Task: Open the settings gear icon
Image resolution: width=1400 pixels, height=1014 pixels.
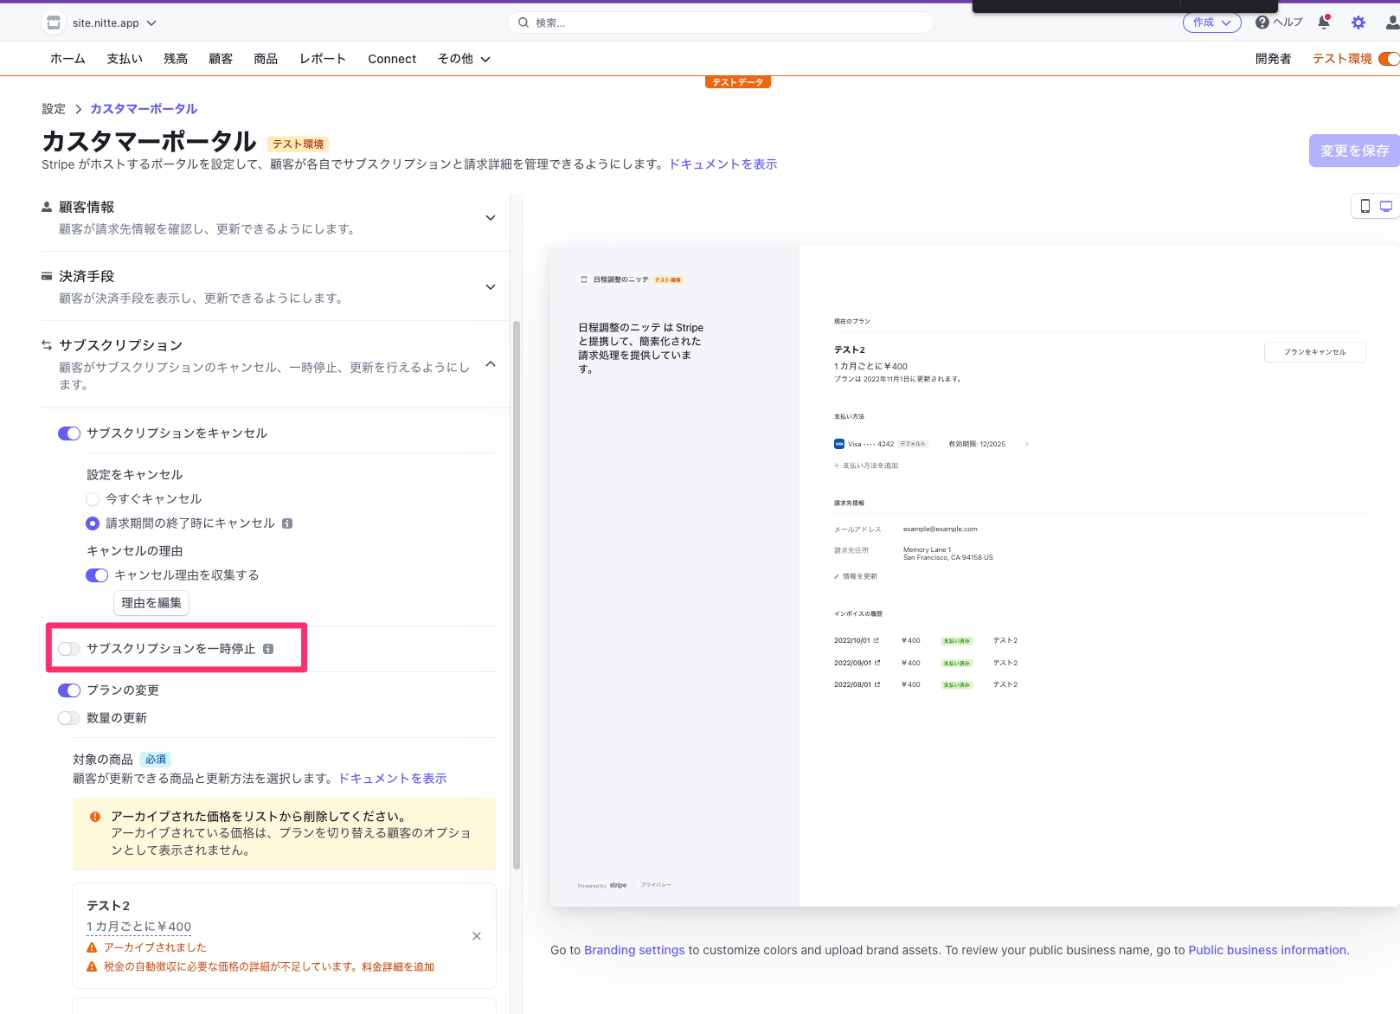Action: pyautogui.click(x=1358, y=22)
